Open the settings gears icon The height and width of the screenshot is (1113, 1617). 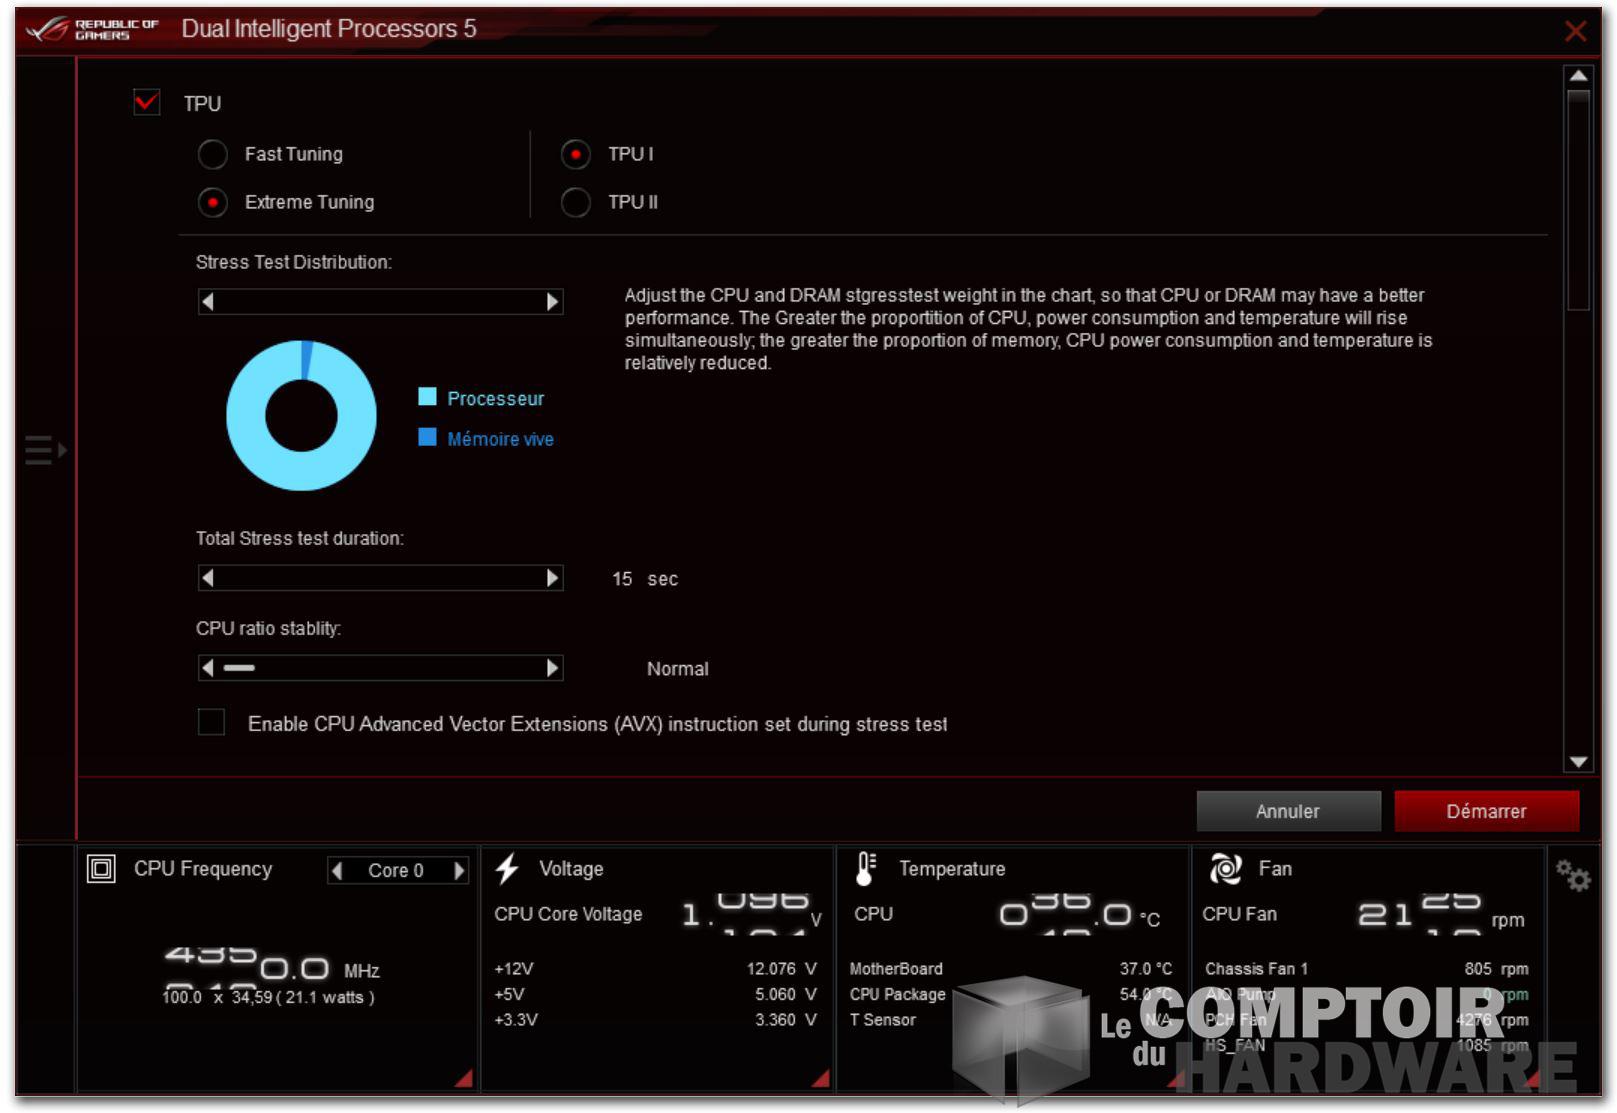tap(1572, 877)
